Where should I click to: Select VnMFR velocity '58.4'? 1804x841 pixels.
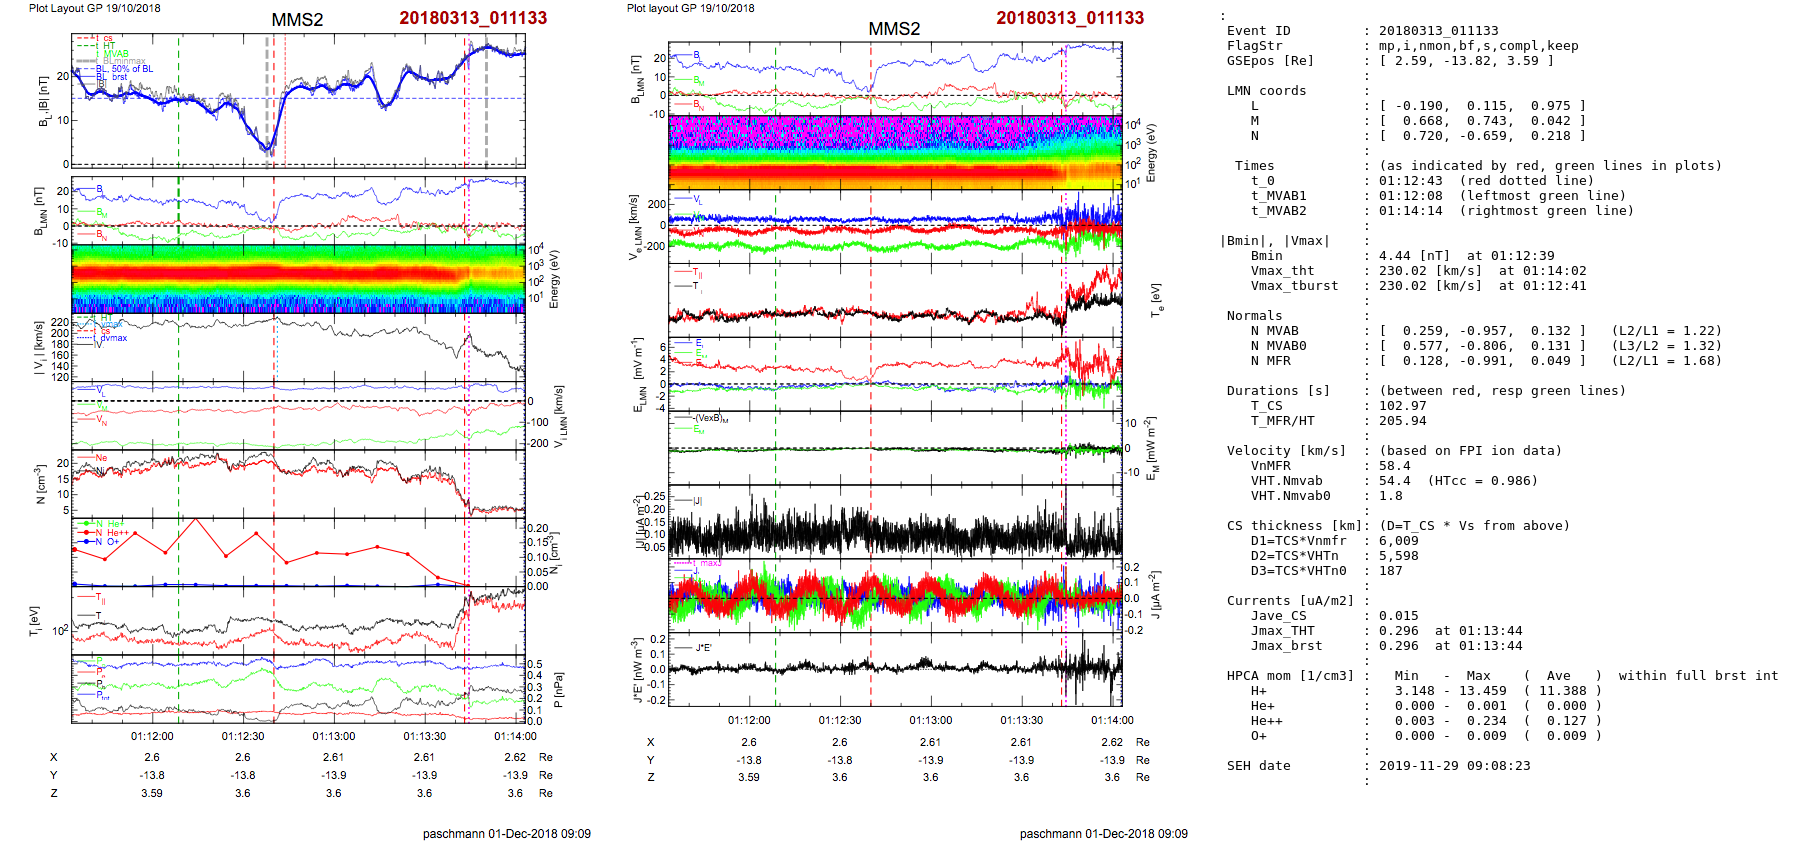tap(1395, 466)
